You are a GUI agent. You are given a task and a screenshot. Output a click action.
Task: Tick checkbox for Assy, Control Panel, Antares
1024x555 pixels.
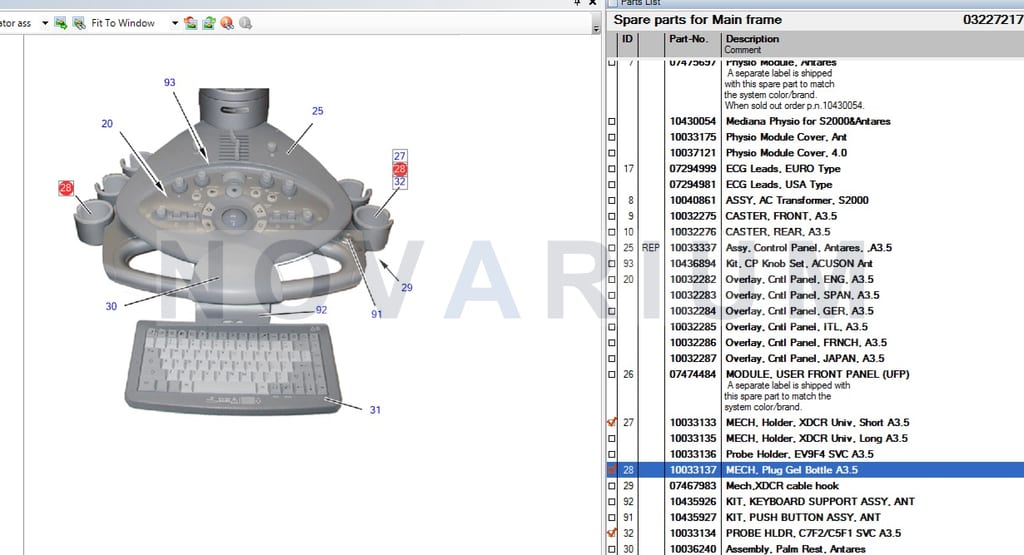point(612,248)
